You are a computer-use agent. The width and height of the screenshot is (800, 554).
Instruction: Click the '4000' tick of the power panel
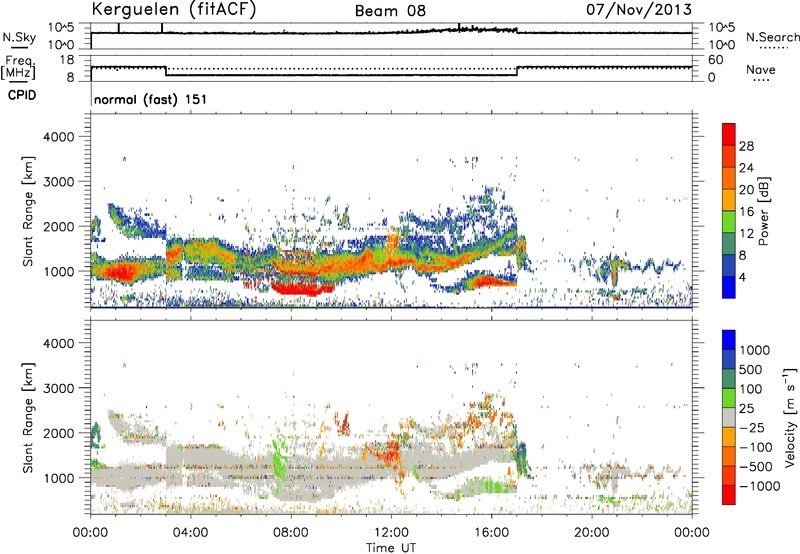click(x=58, y=137)
